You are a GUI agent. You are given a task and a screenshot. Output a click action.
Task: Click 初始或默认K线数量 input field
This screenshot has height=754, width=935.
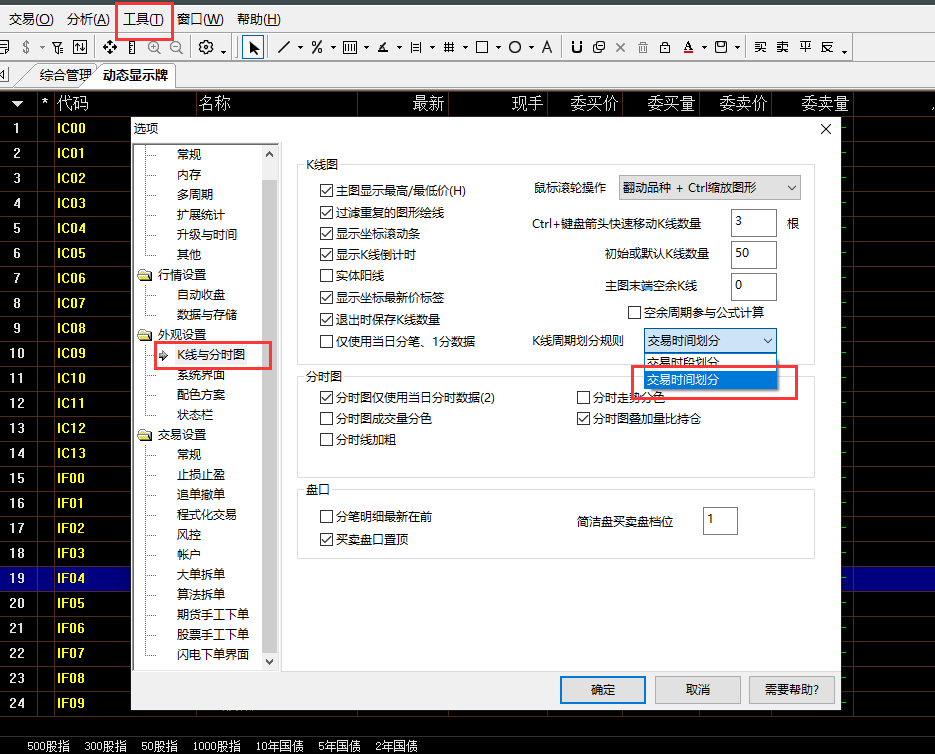(x=754, y=255)
